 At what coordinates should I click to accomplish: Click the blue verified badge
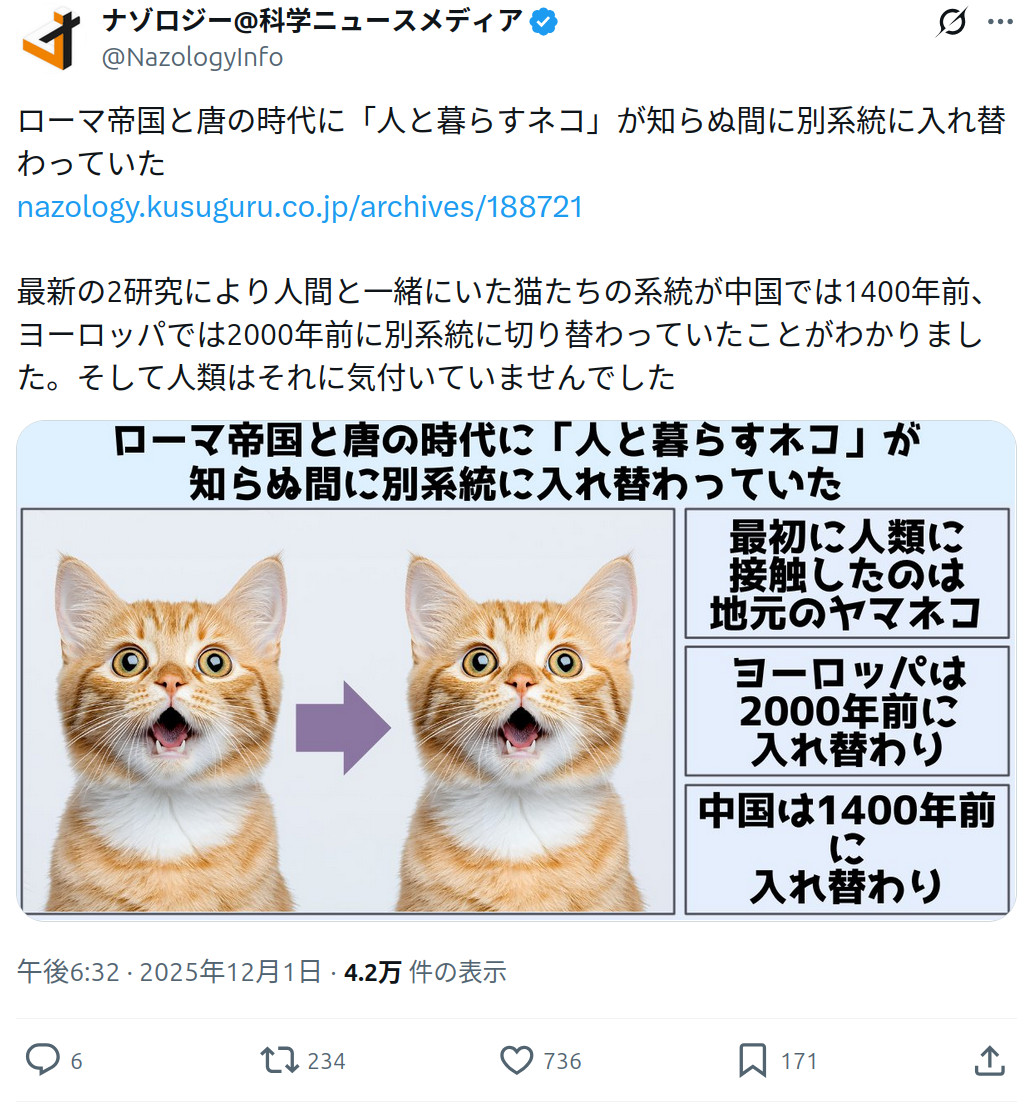tap(543, 21)
